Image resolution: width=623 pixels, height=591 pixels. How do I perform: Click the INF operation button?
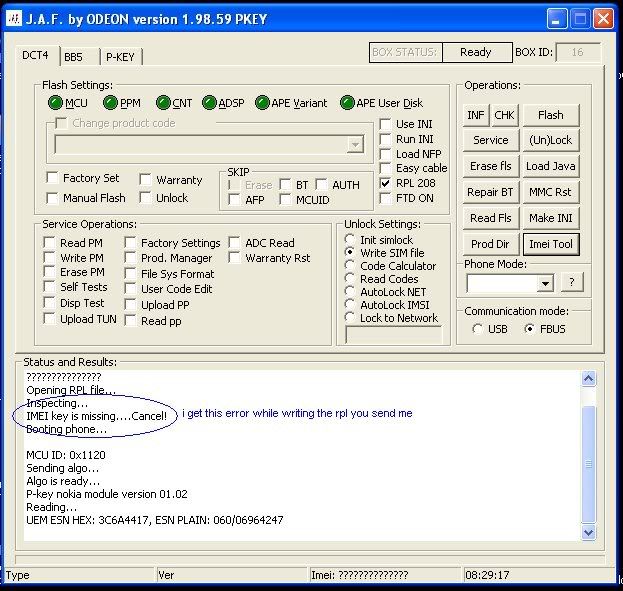[476, 115]
